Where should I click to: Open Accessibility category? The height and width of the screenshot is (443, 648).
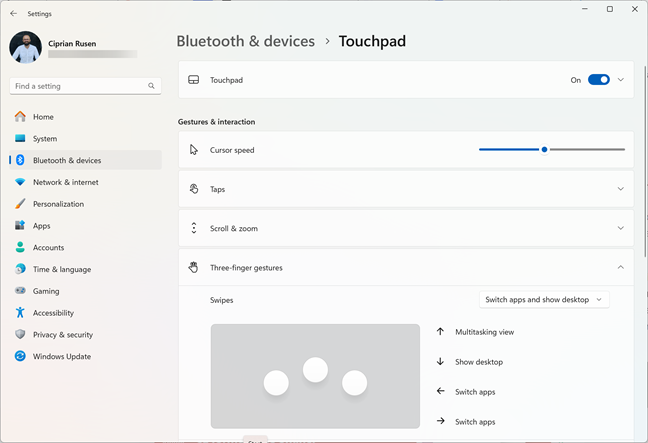point(86,312)
